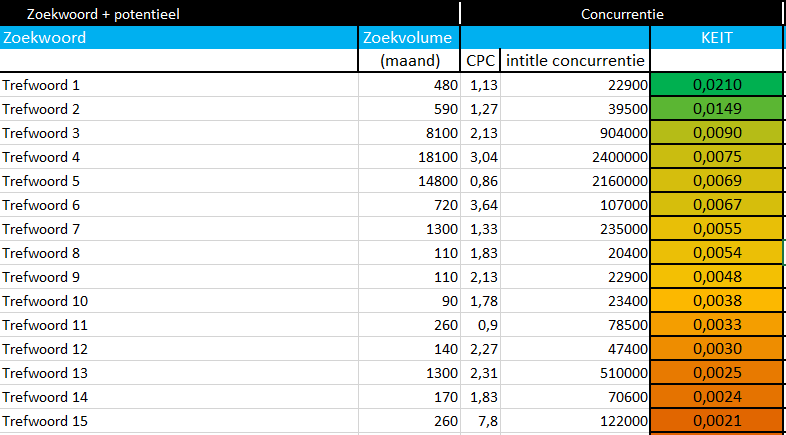Image resolution: width=786 pixels, height=435 pixels.
Task: Click the orange KEIT value 0,0021
Action: click(716, 421)
